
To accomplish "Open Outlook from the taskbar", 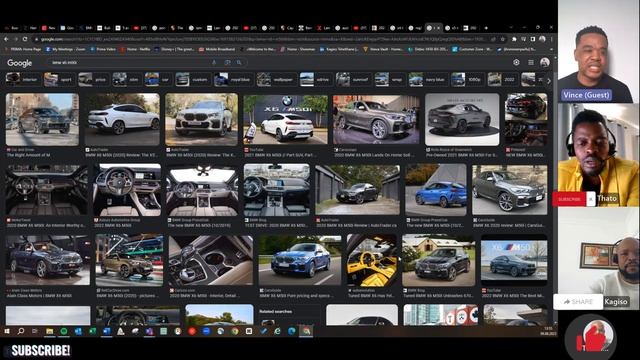I will click(x=78, y=331).
